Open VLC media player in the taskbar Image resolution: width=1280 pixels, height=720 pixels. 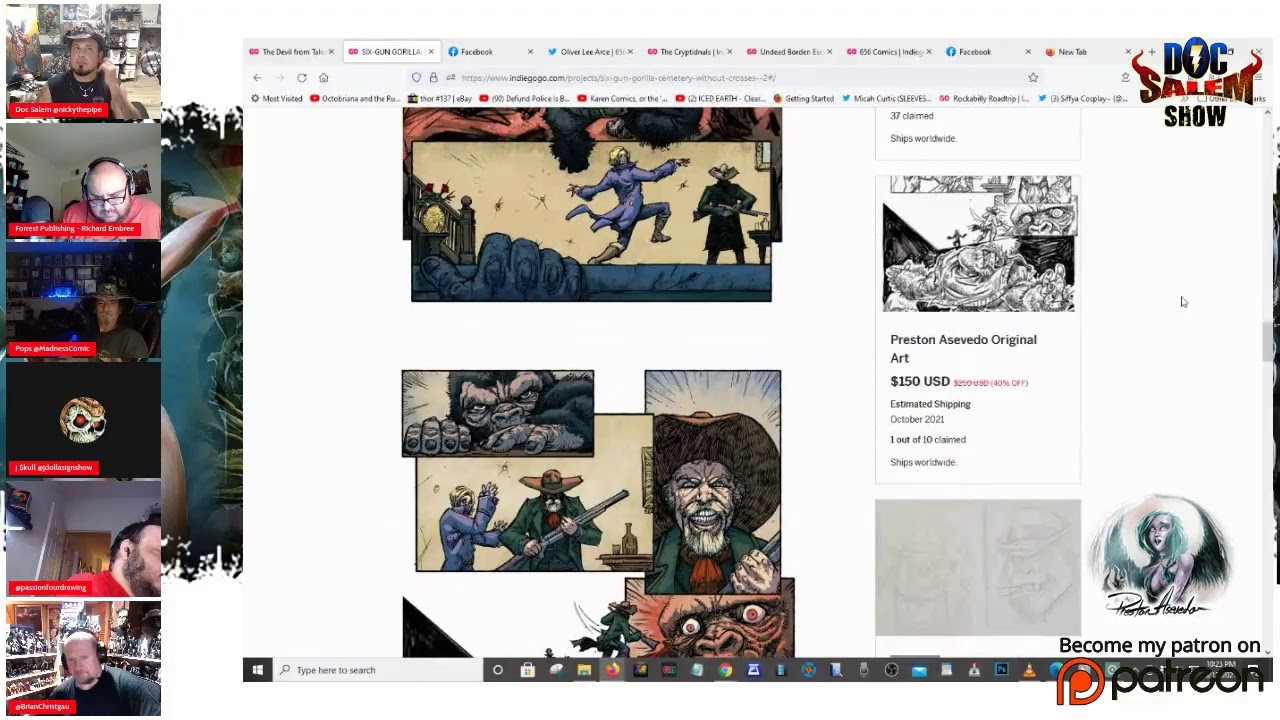tap(1029, 670)
